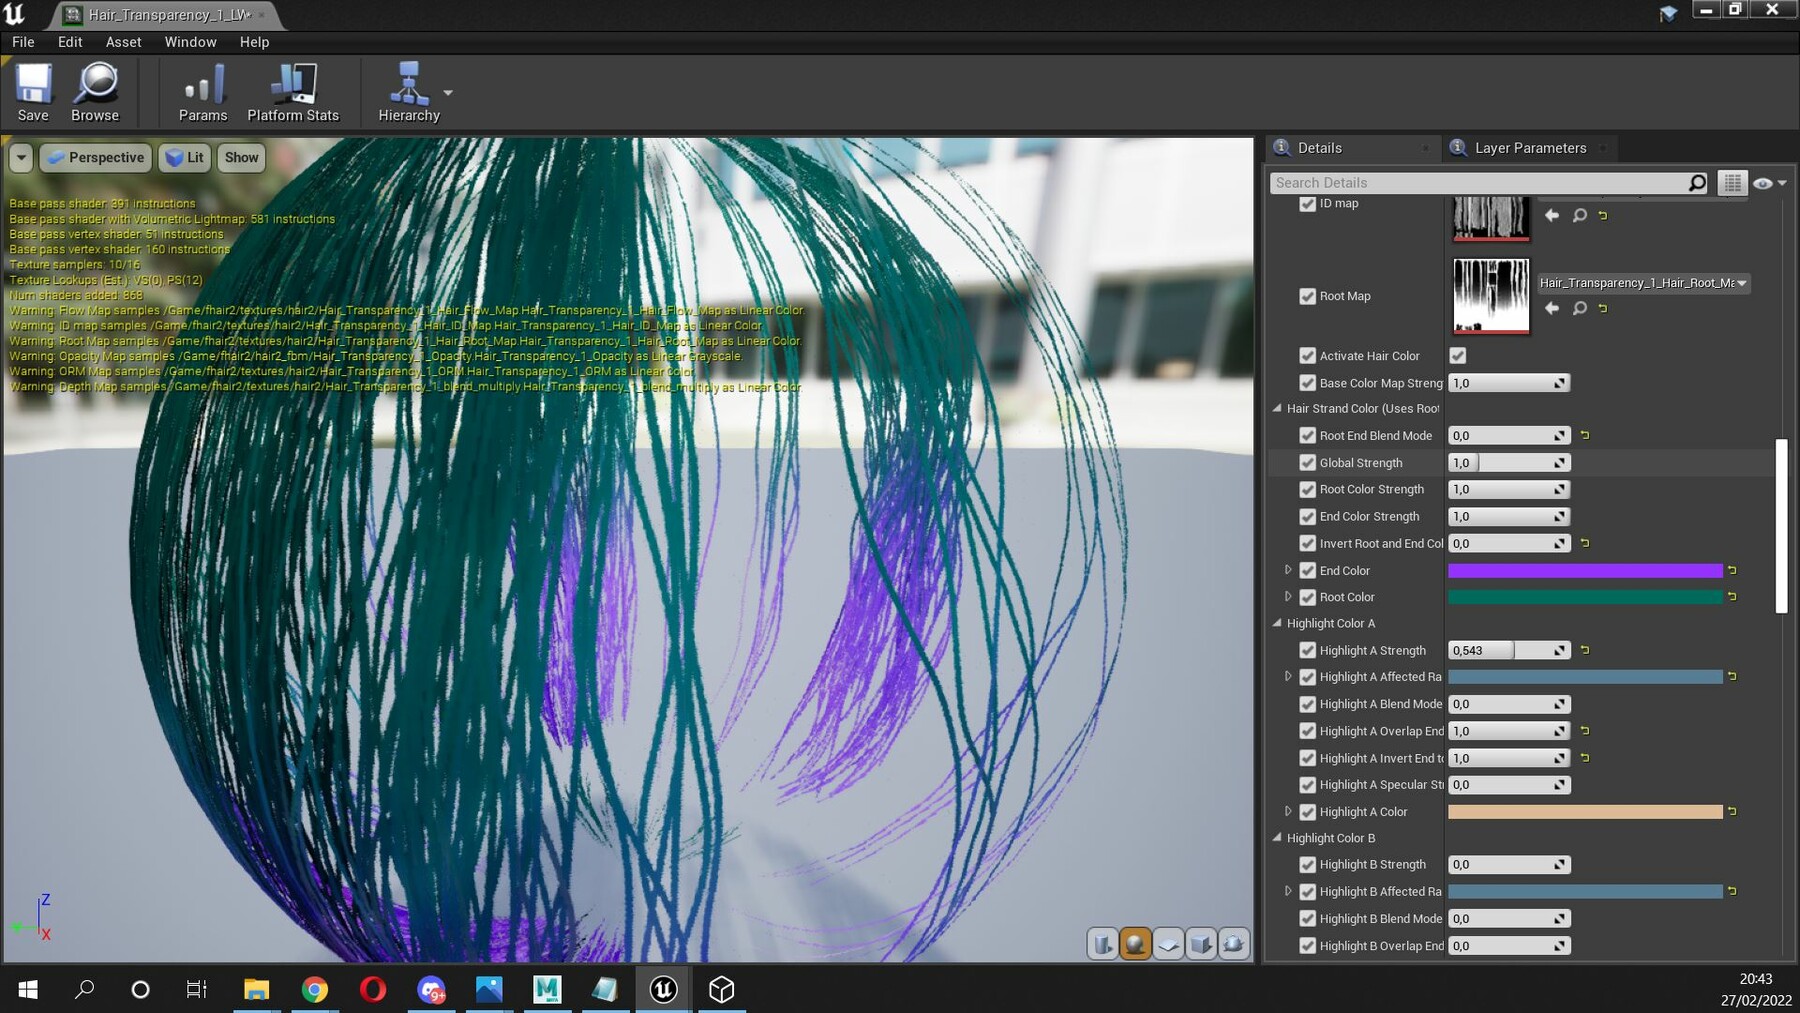This screenshot has width=1800, height=1013.
Task: Click the Root Map texture thumbnail
Action: (1491, 296)
